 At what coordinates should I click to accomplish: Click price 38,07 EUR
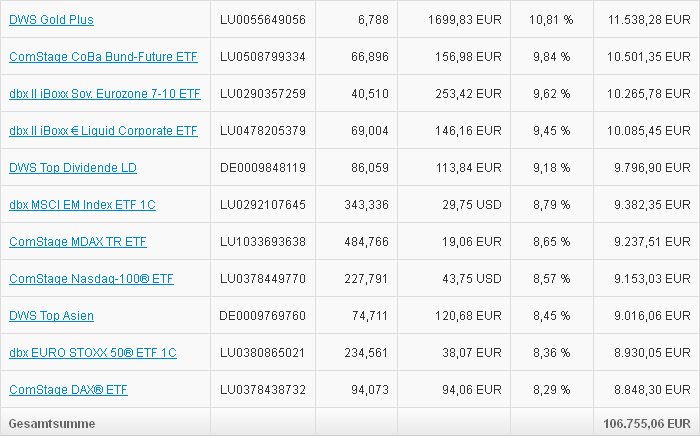click(472, 353)
